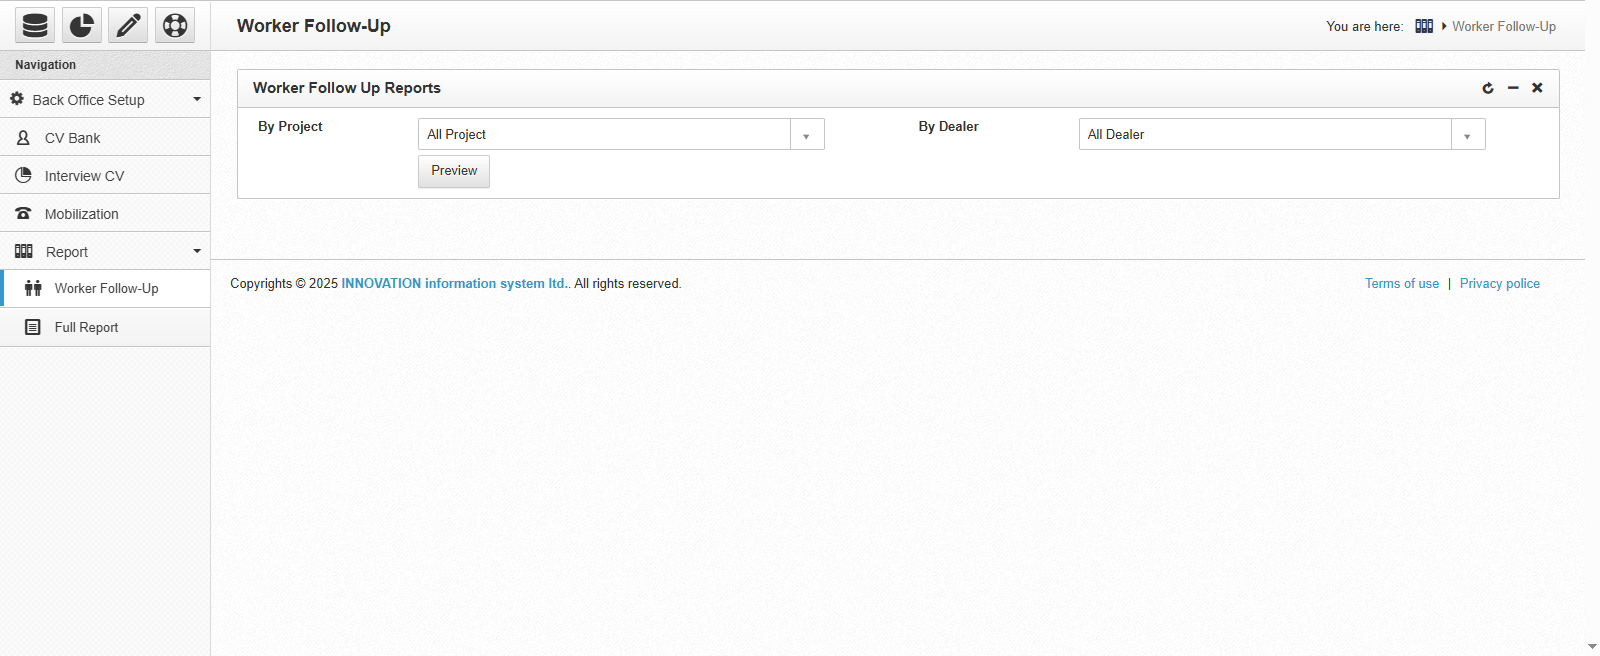Viewport: 1600px width, 656px height.
Task: Click the pie chart icon in the top toolbar
Action: tap(82, 25)
